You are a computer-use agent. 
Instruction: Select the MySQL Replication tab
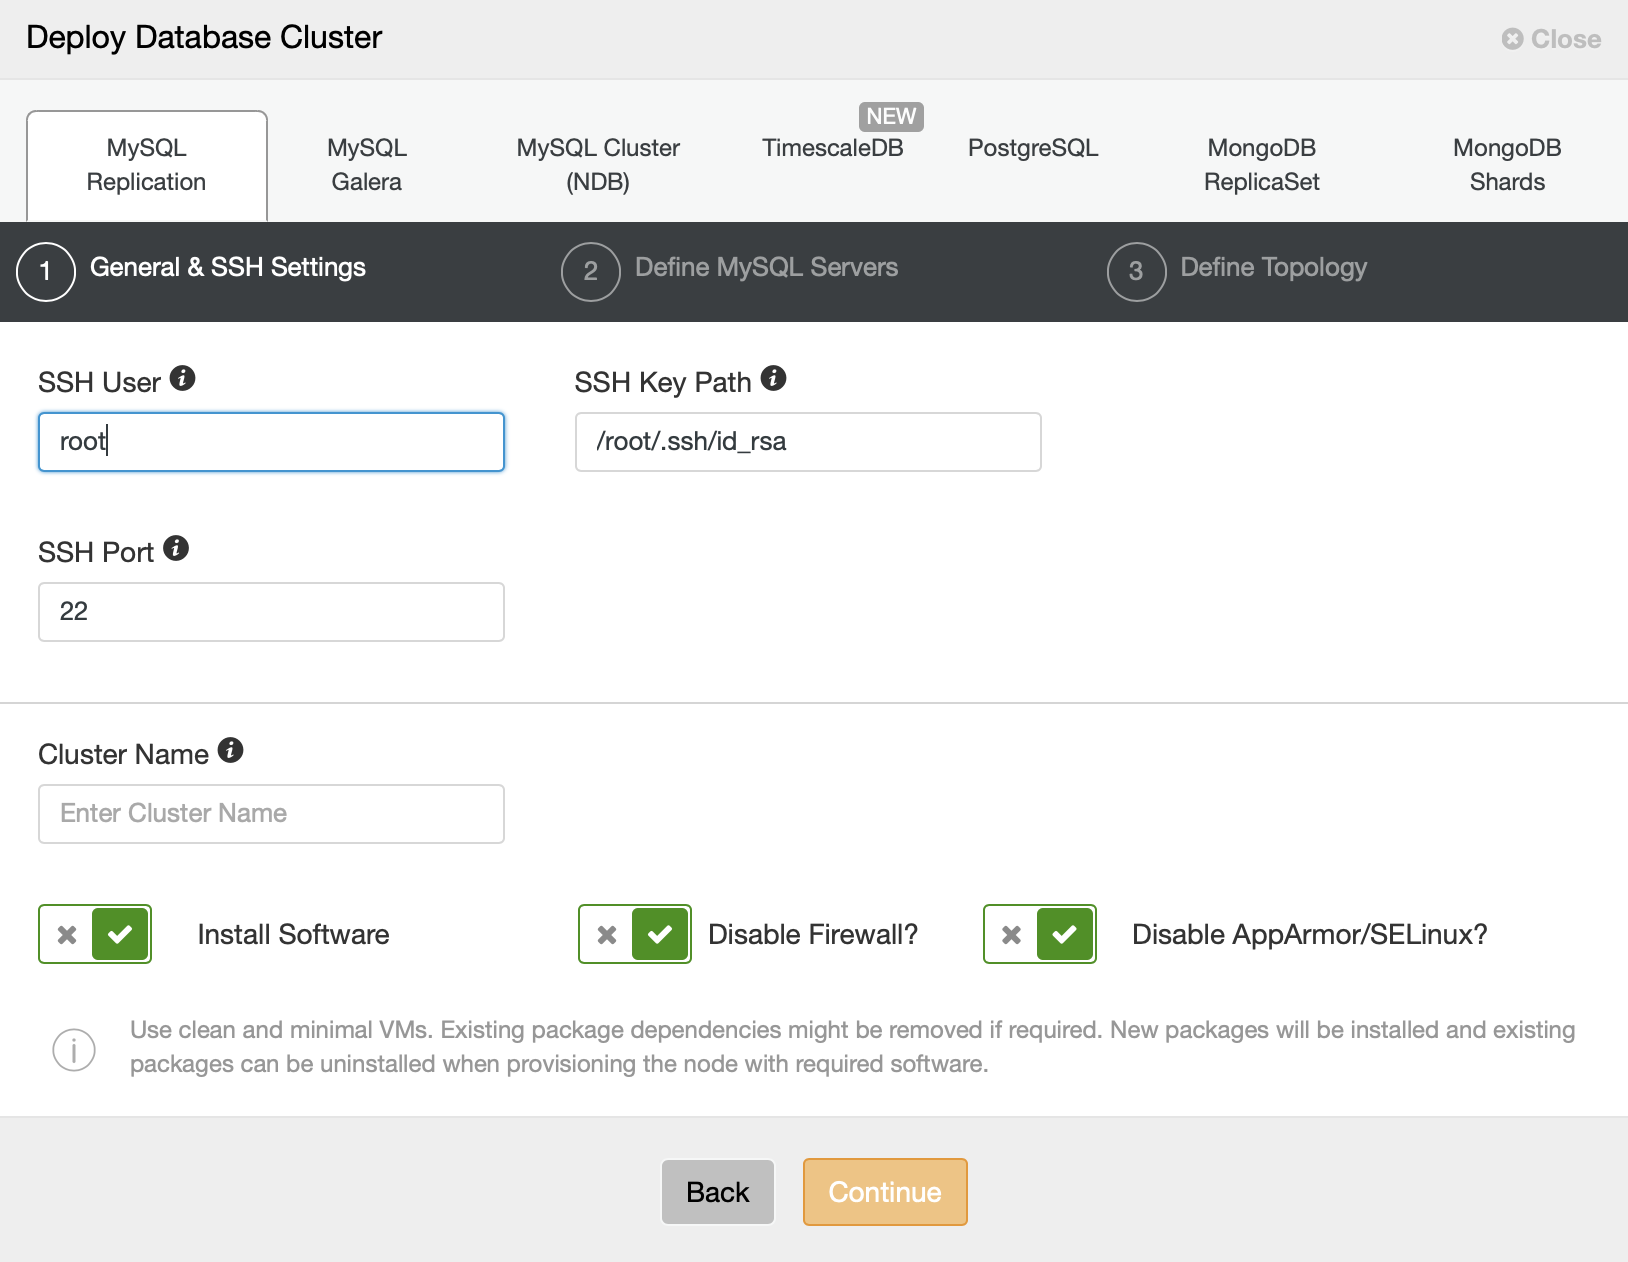[147, 165]
